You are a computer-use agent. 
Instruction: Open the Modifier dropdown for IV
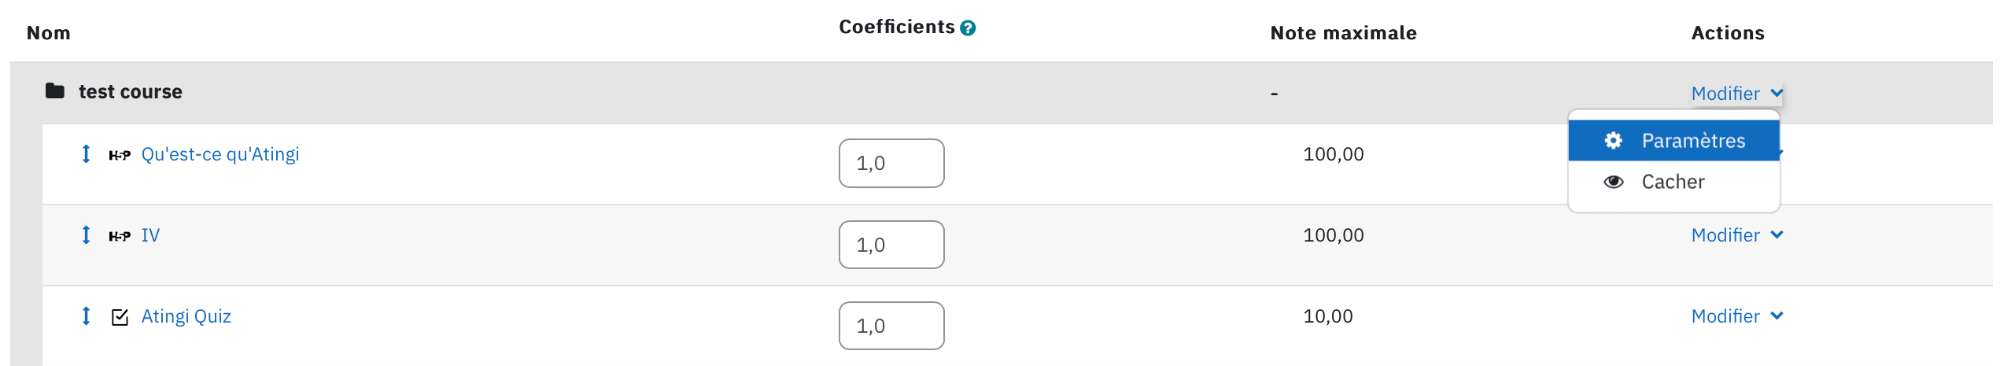1737,235
